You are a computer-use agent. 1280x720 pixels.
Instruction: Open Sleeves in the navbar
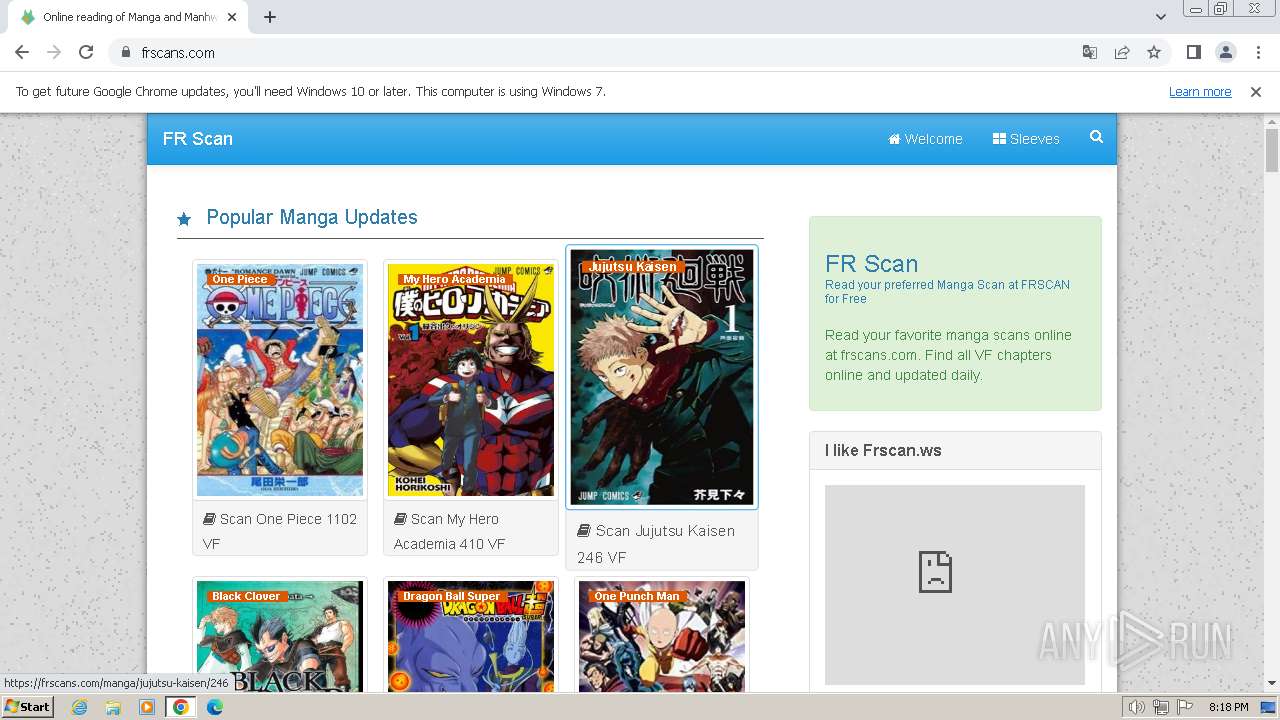(x=1026, y=139)
